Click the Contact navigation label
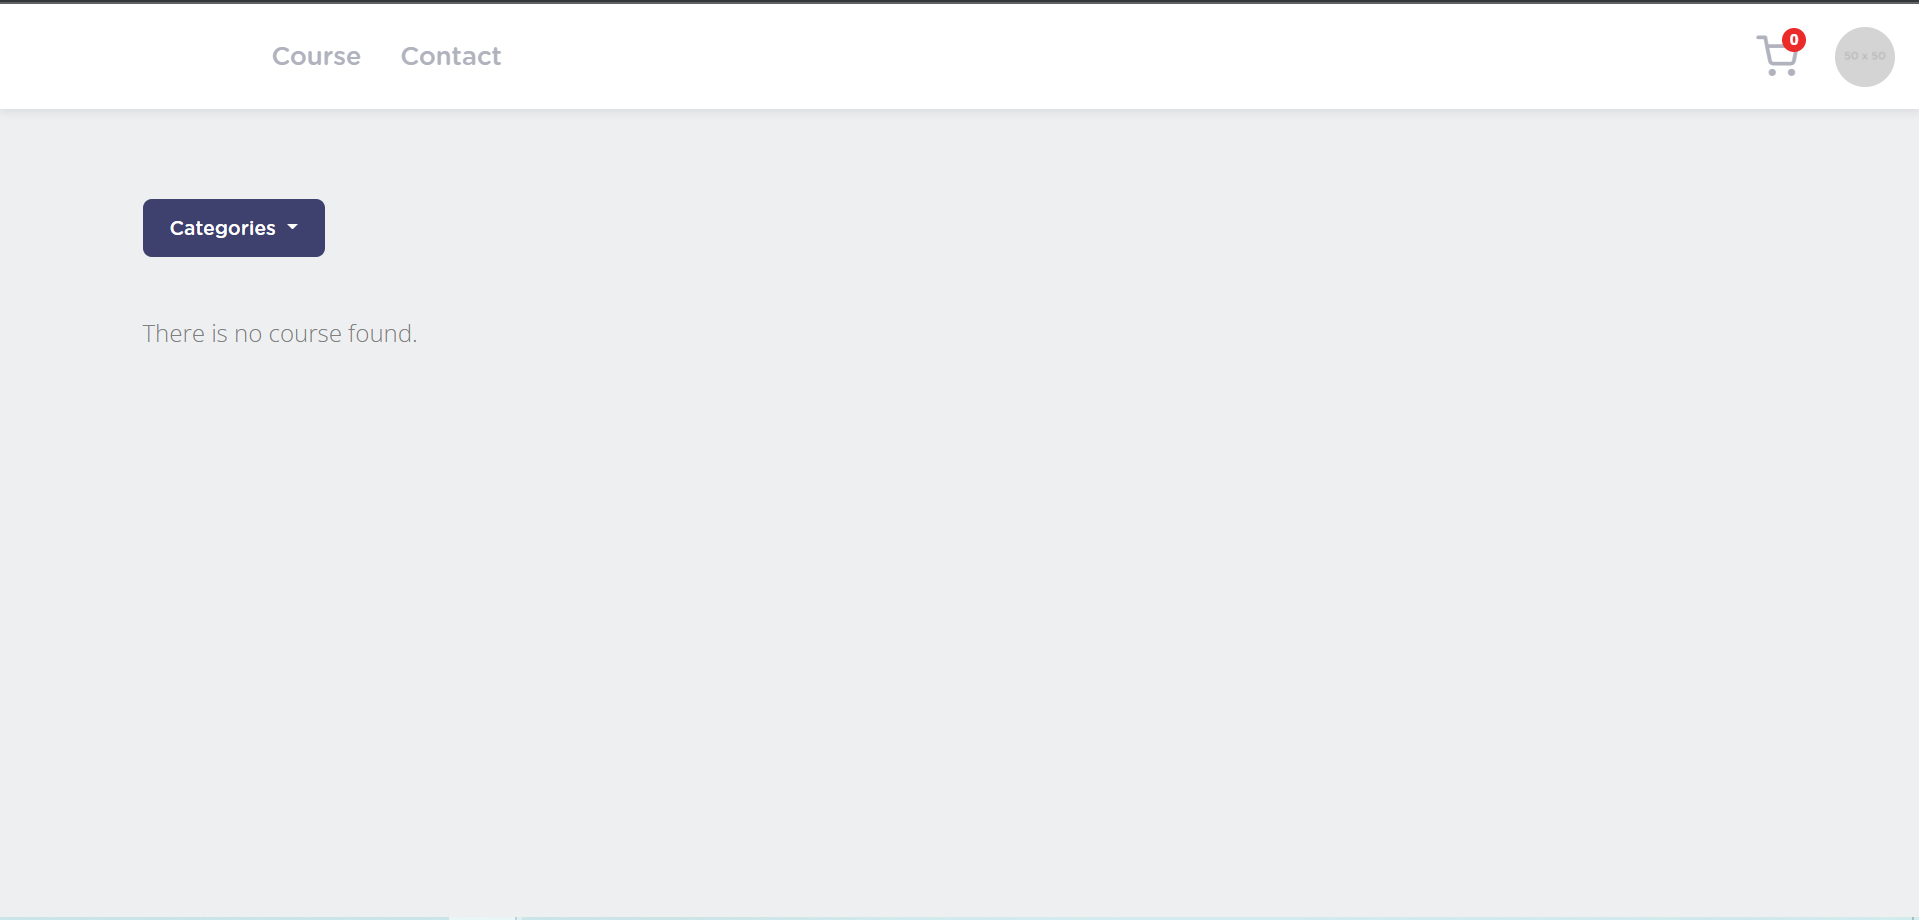 pyautogui.click(x=451, y=56)
